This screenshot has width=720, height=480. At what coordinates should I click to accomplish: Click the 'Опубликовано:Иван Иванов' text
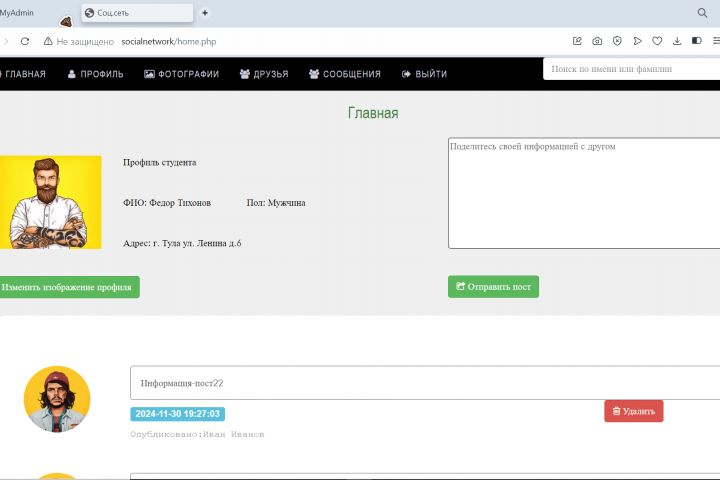click(x=197, y=434)
